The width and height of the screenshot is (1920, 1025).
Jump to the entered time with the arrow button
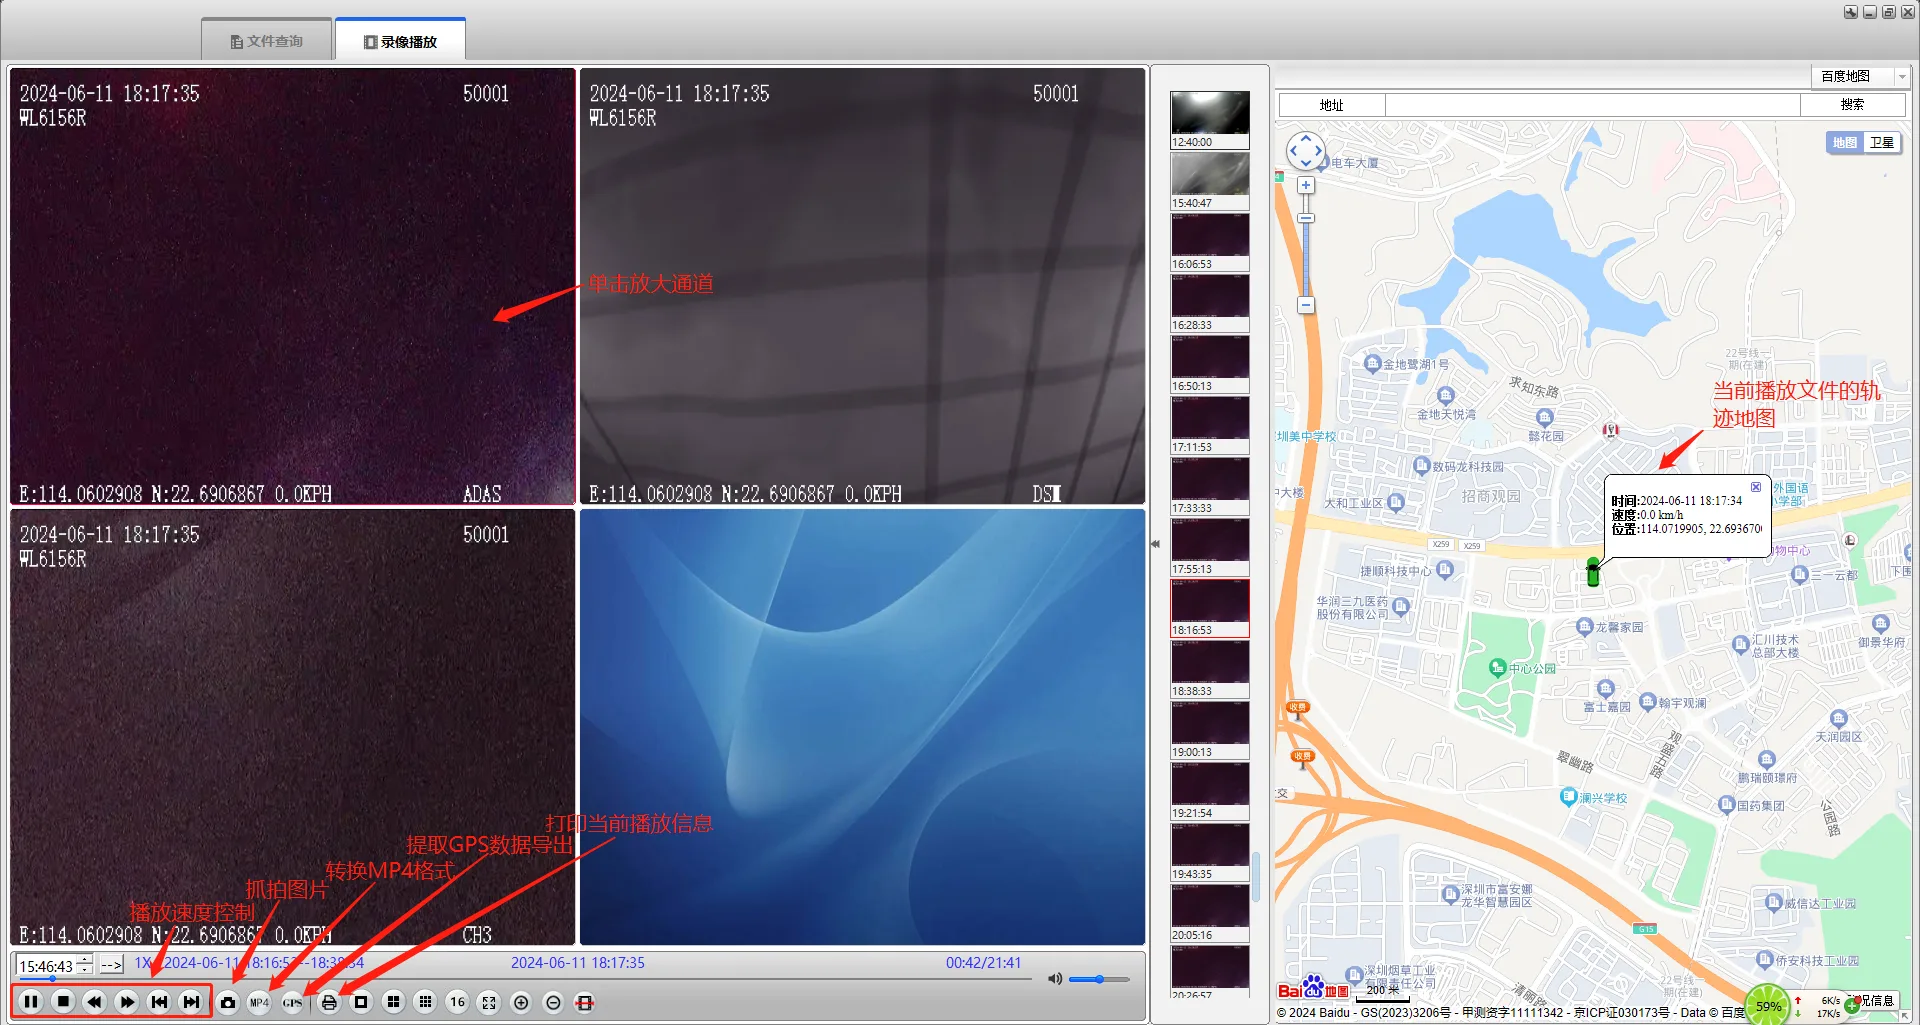(x=112, y=966)
